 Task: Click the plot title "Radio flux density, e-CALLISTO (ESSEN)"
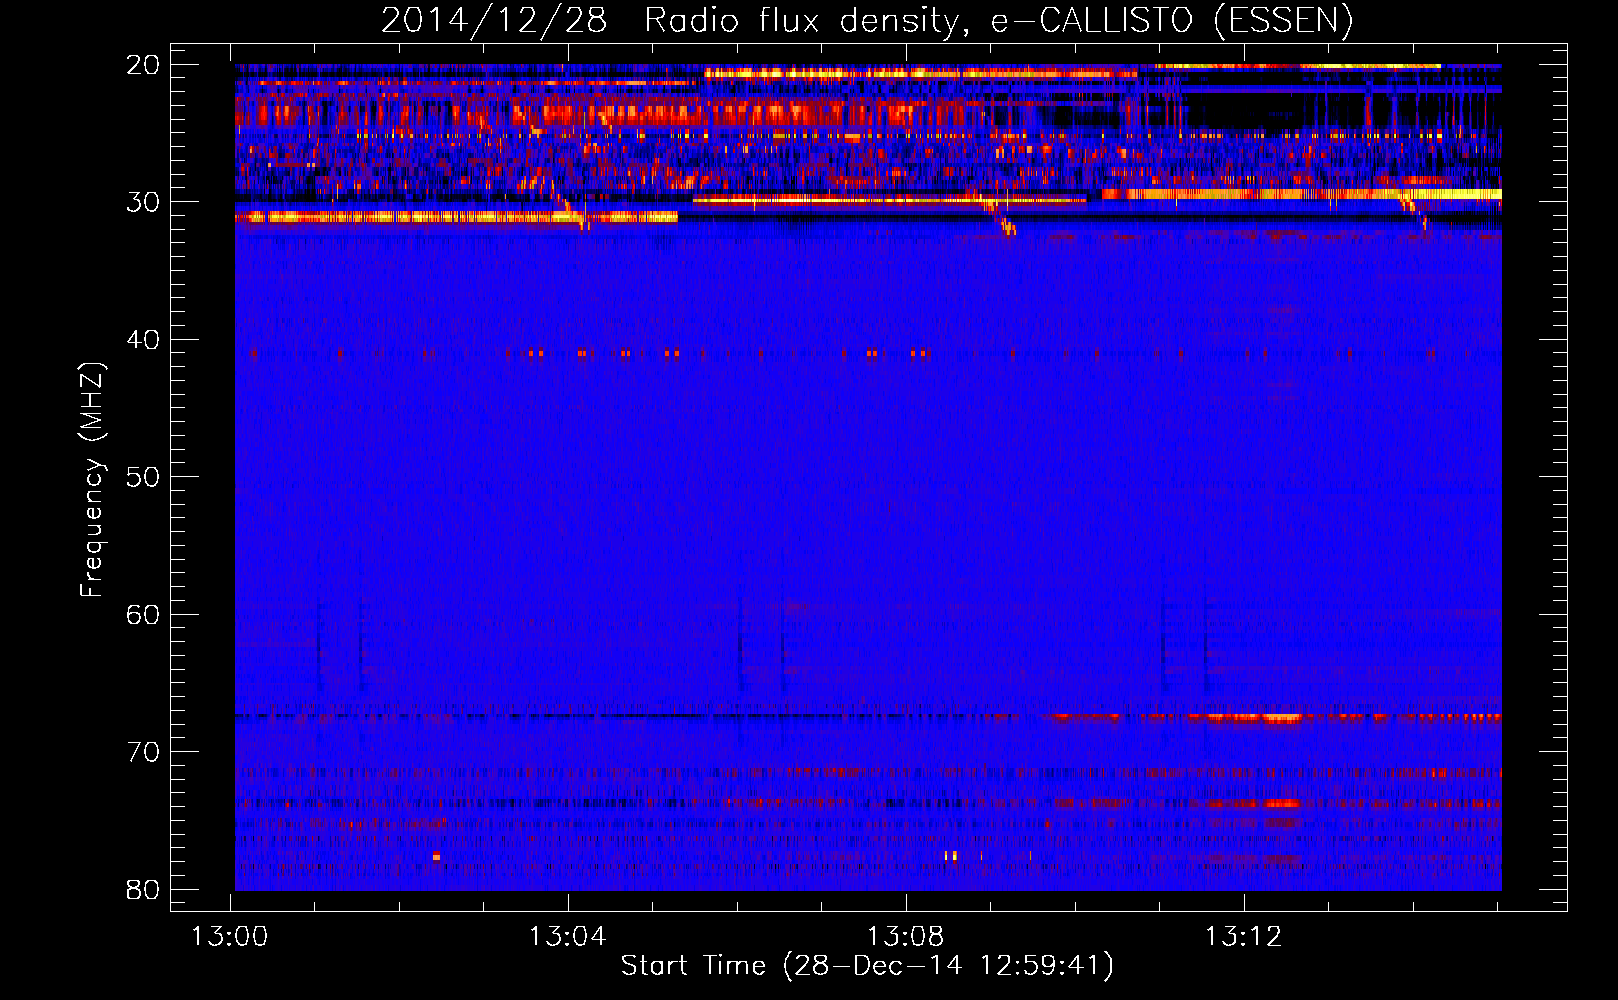pyautogui.click(x=998, y=20)
